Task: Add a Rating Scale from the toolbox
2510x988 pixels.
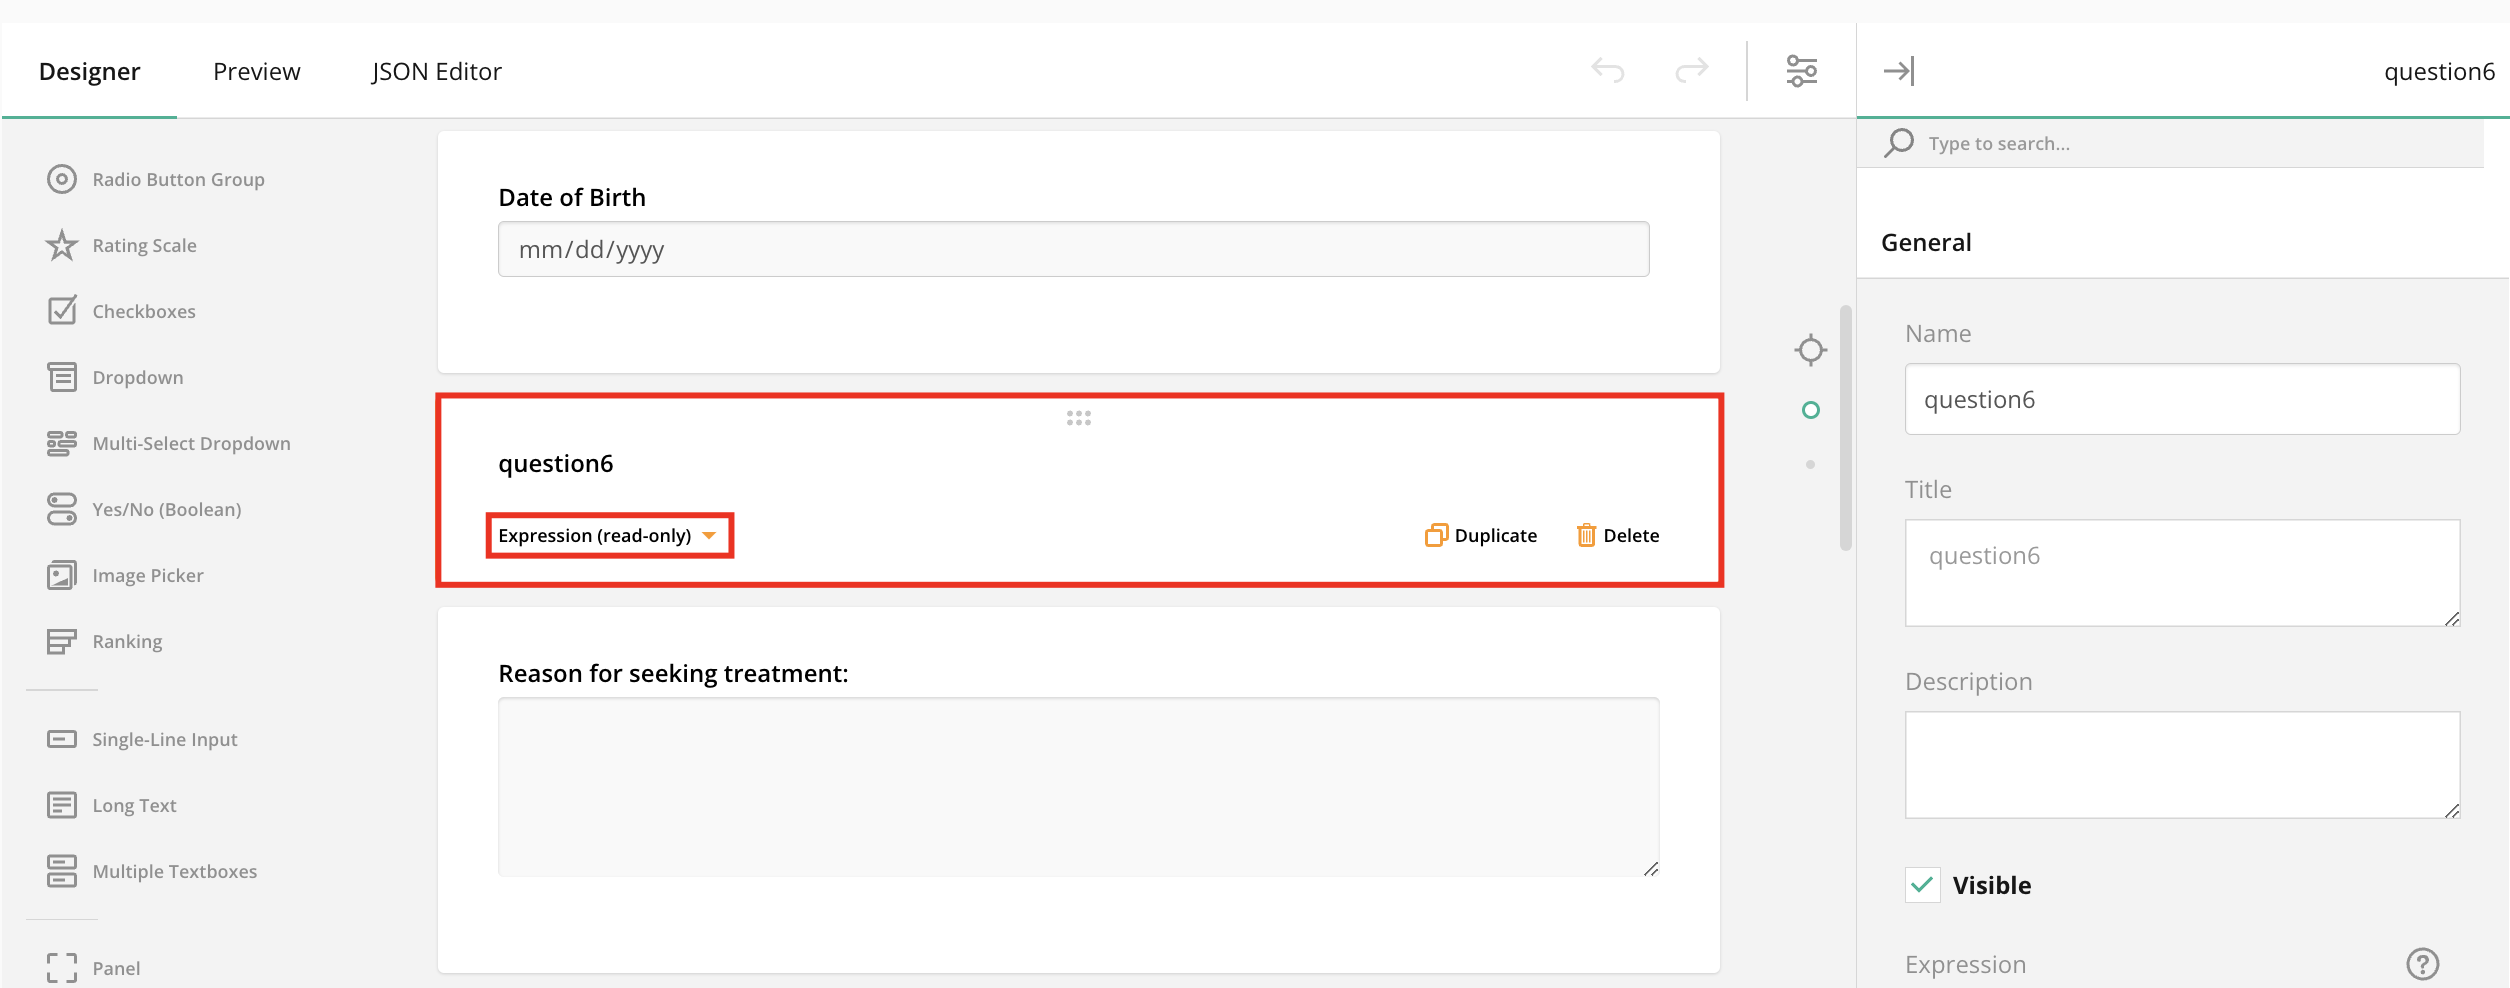Action: click(x=144, y=246)
